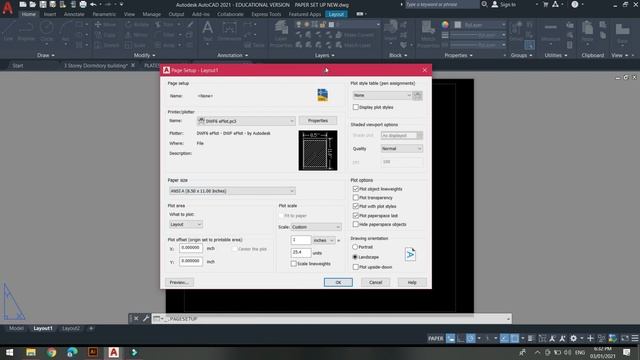Open the plot style table dropdown
This screenshot has height=360, width=640.
click(382, 95)
